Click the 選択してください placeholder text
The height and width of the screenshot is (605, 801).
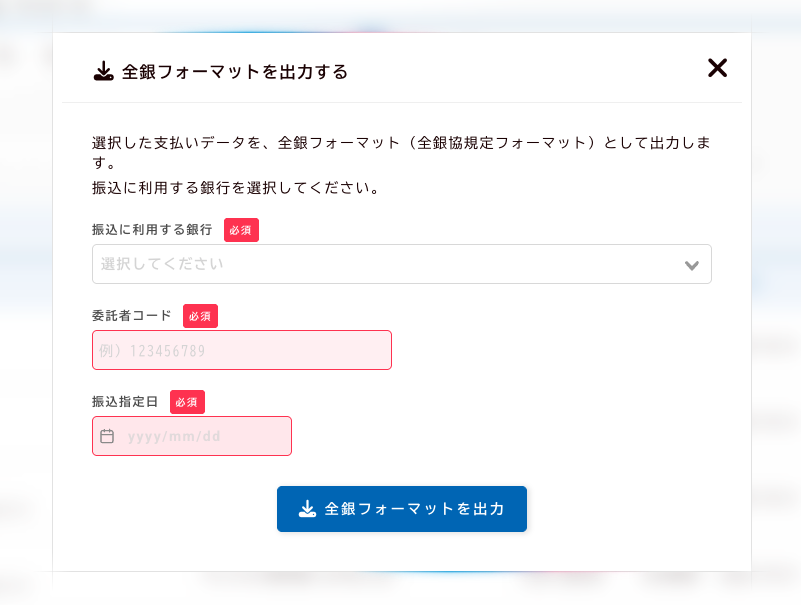161,264
